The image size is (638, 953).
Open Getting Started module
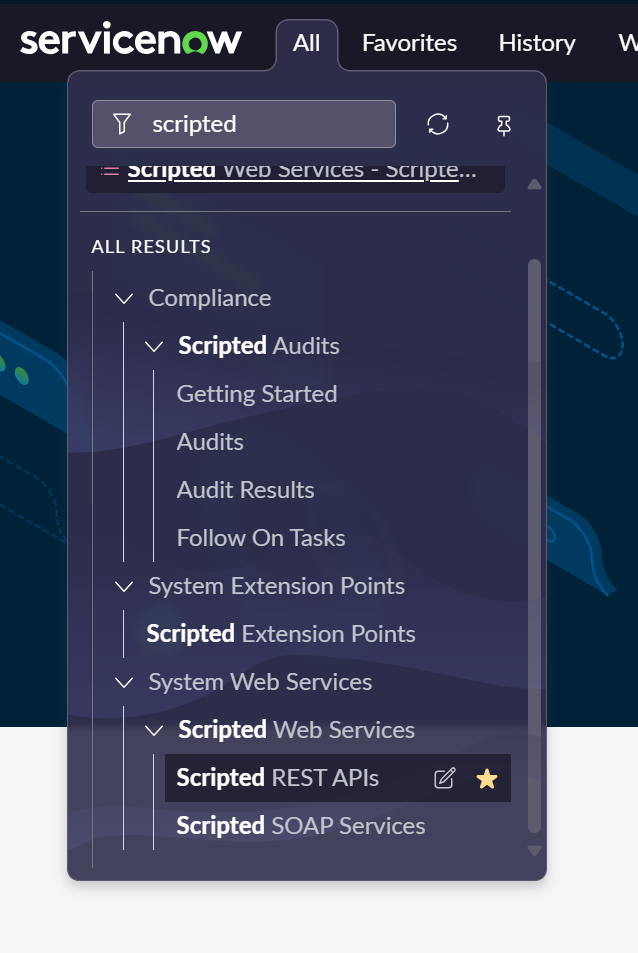257,394
